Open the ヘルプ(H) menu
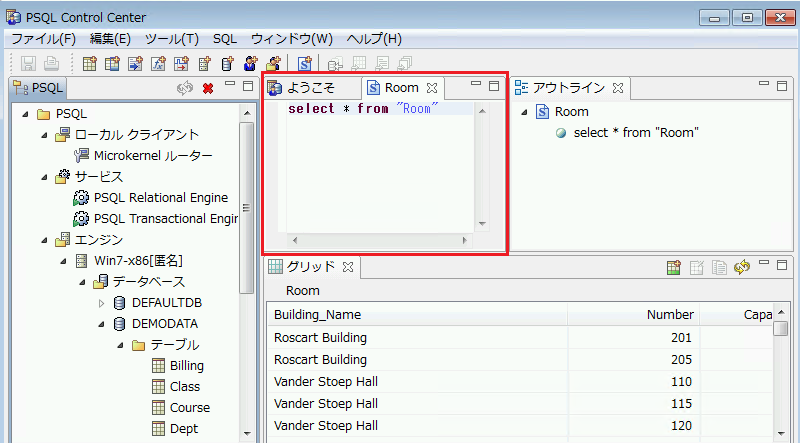Viewport: 800px width, 443px height. tap(374, 39)
